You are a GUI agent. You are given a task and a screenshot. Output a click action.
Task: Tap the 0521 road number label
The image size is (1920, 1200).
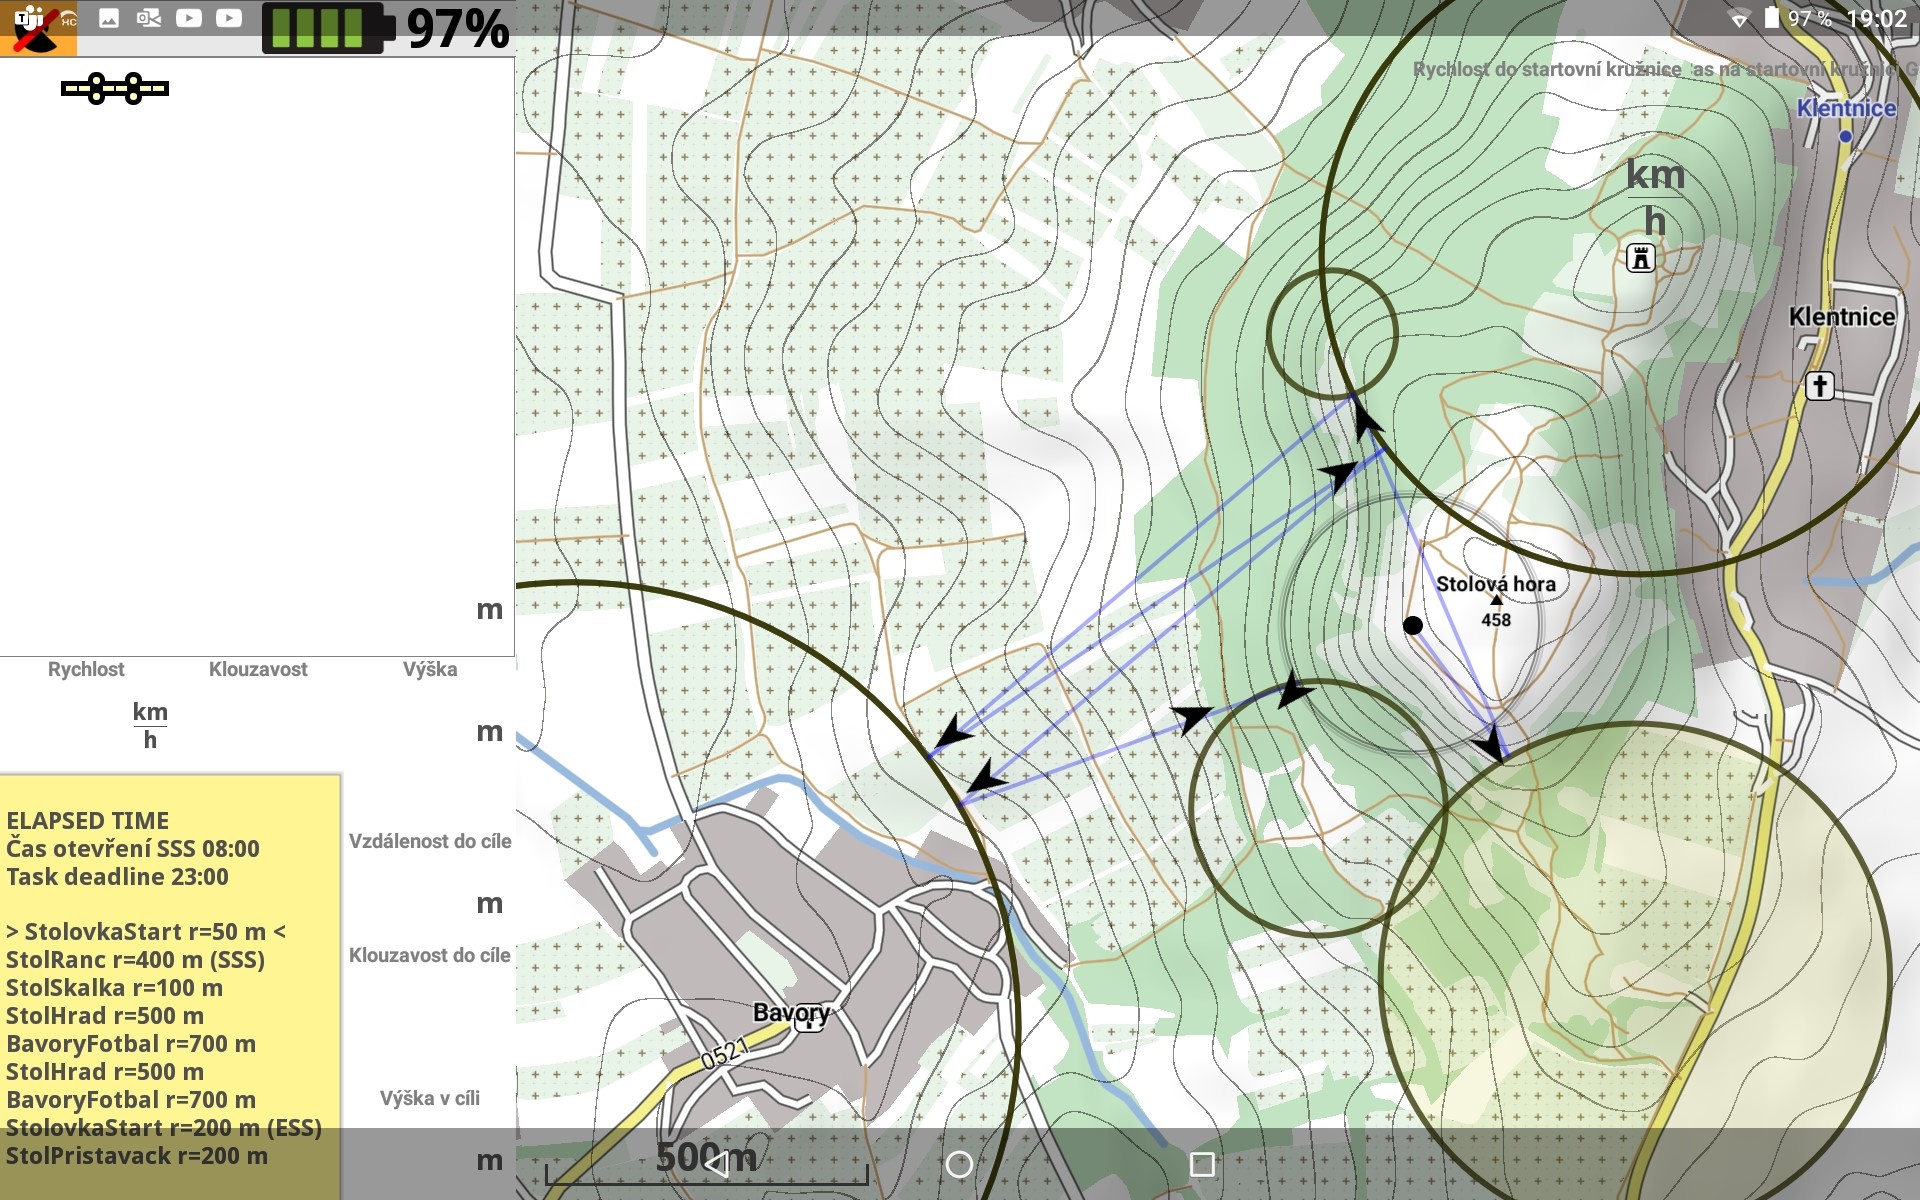[x=724, y=1054]
